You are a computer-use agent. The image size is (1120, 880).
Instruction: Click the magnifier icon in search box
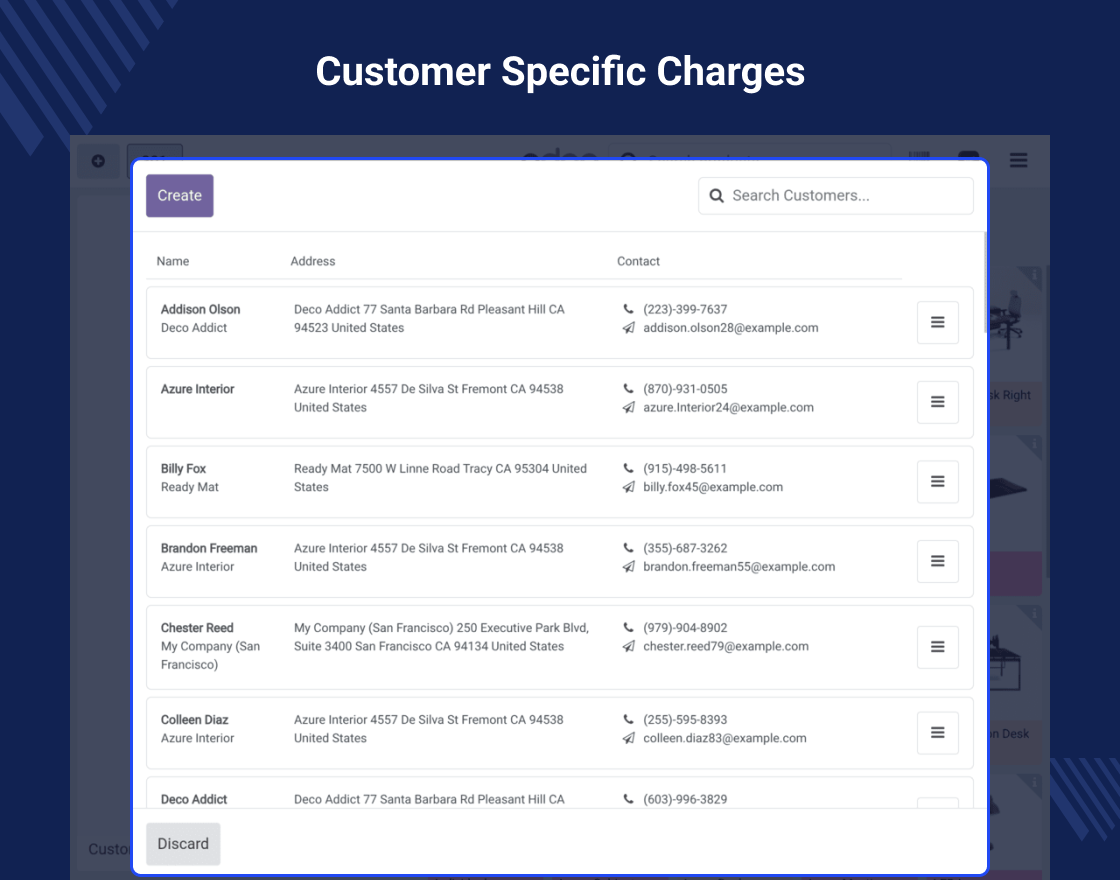716,196
